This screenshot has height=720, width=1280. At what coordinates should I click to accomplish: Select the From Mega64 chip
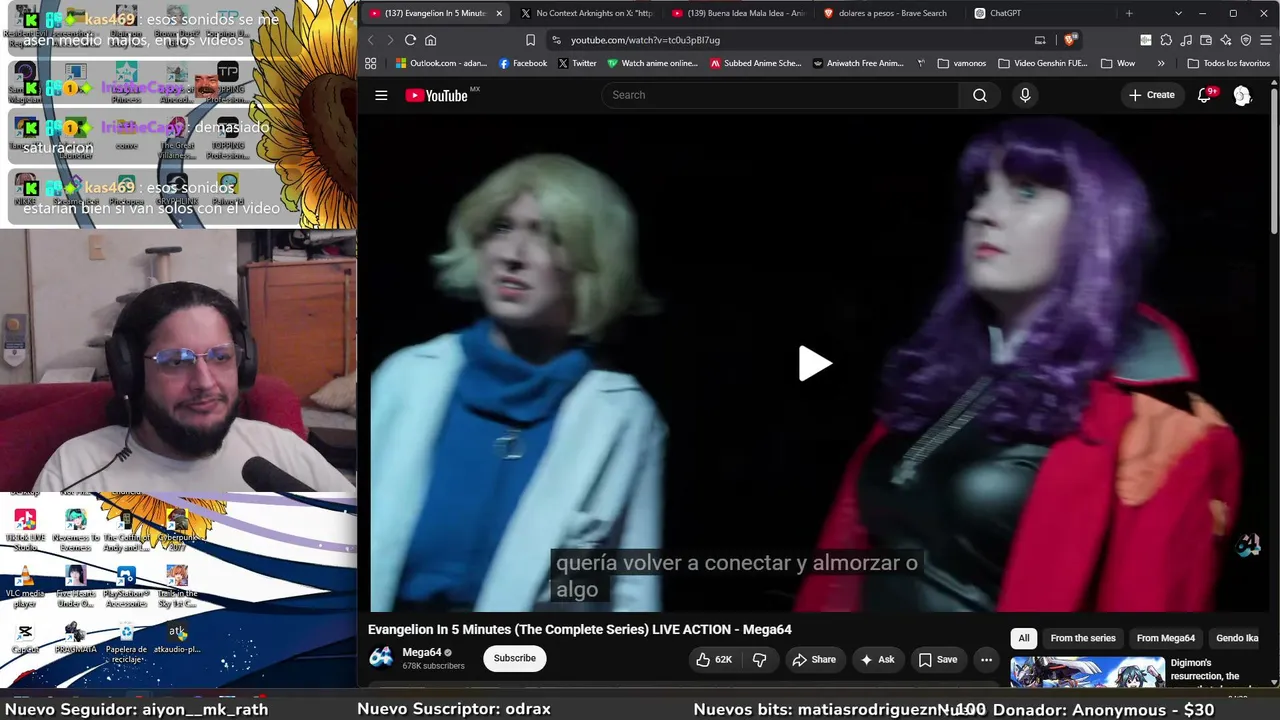pos(1166,638)
